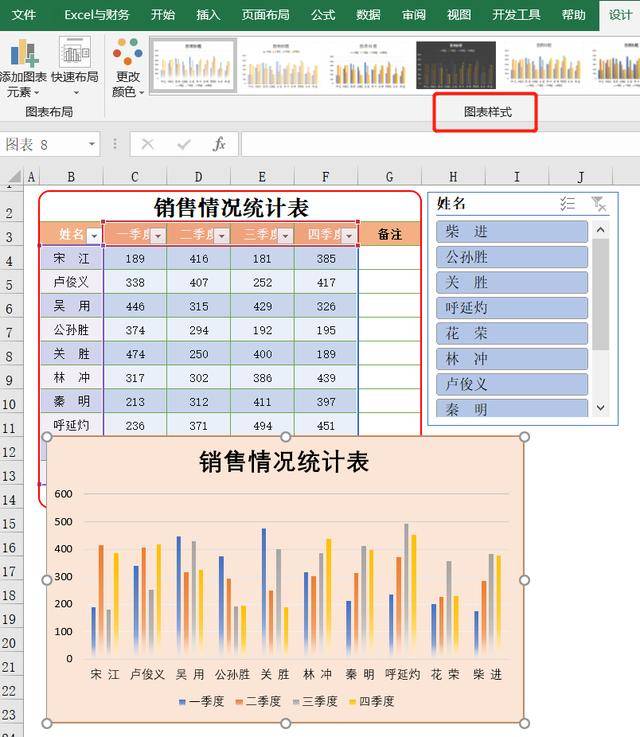Screen dimensions: 640x737
Task: Switch to the 插入 tab
Action: pos(208,15)
